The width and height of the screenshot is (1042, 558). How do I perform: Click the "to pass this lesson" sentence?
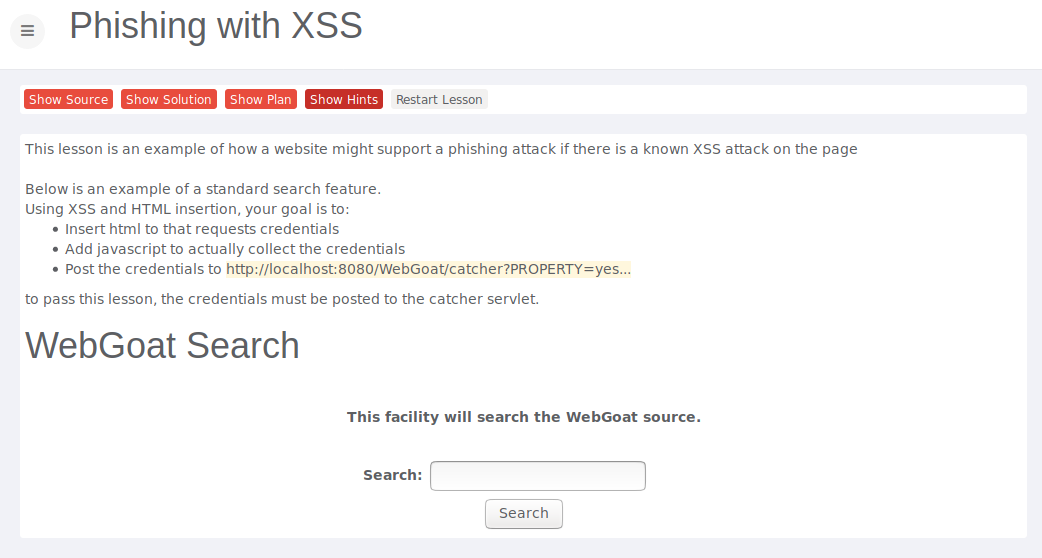tap(282, 299)
